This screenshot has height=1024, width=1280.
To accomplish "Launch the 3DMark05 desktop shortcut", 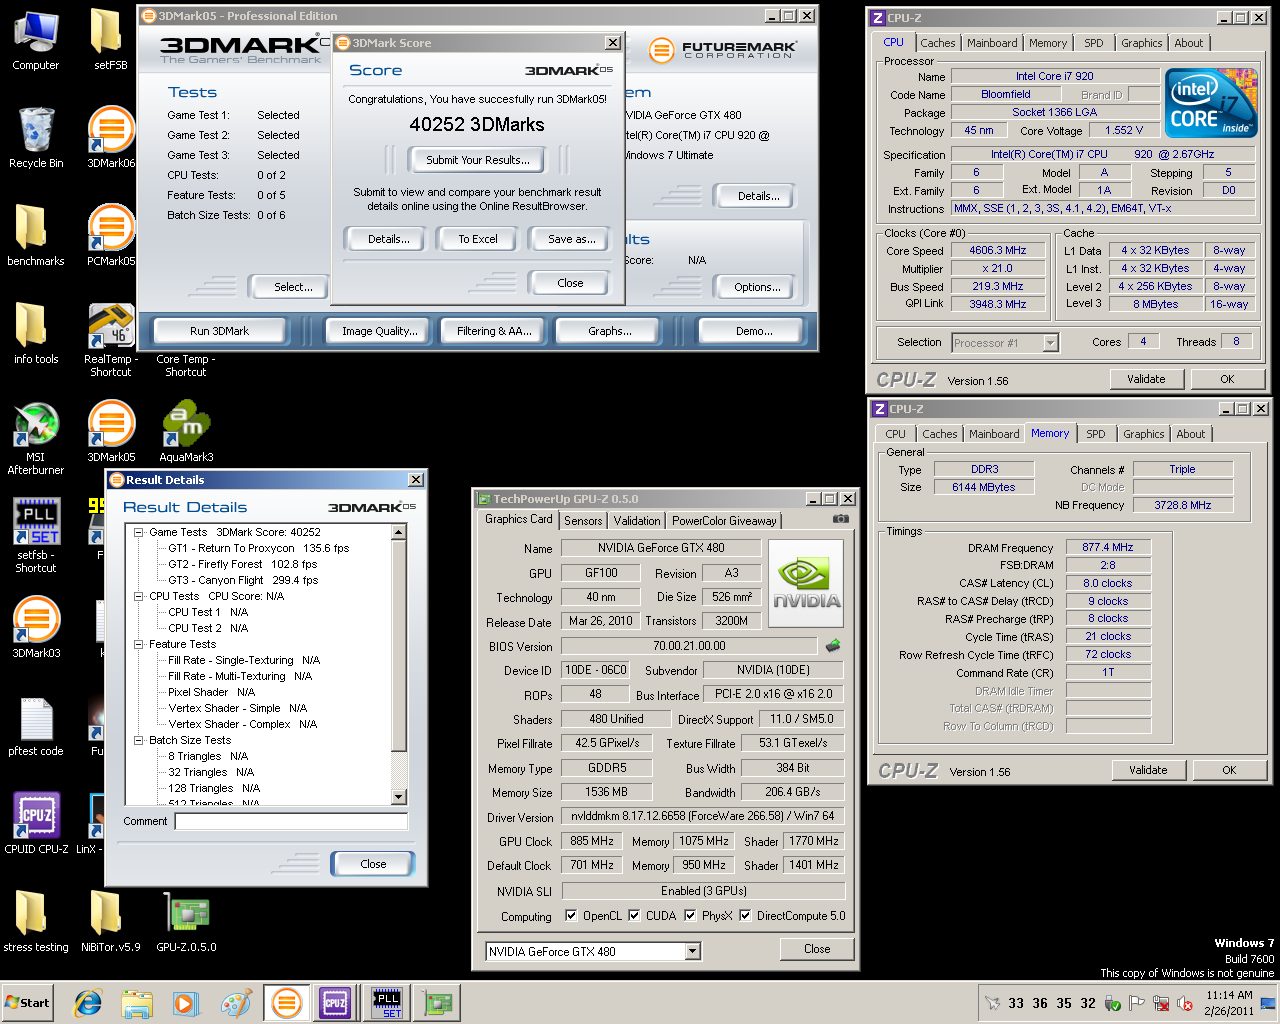I will point(110,432).
